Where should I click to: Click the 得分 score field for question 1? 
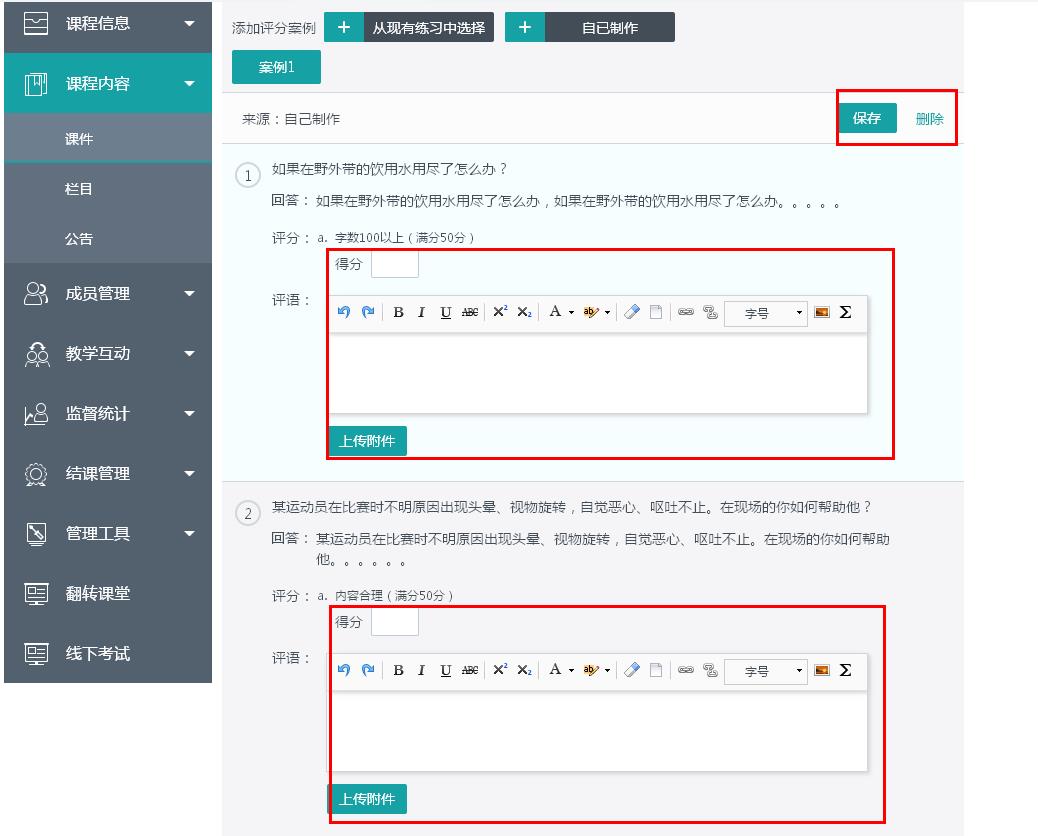pos(394,264)
